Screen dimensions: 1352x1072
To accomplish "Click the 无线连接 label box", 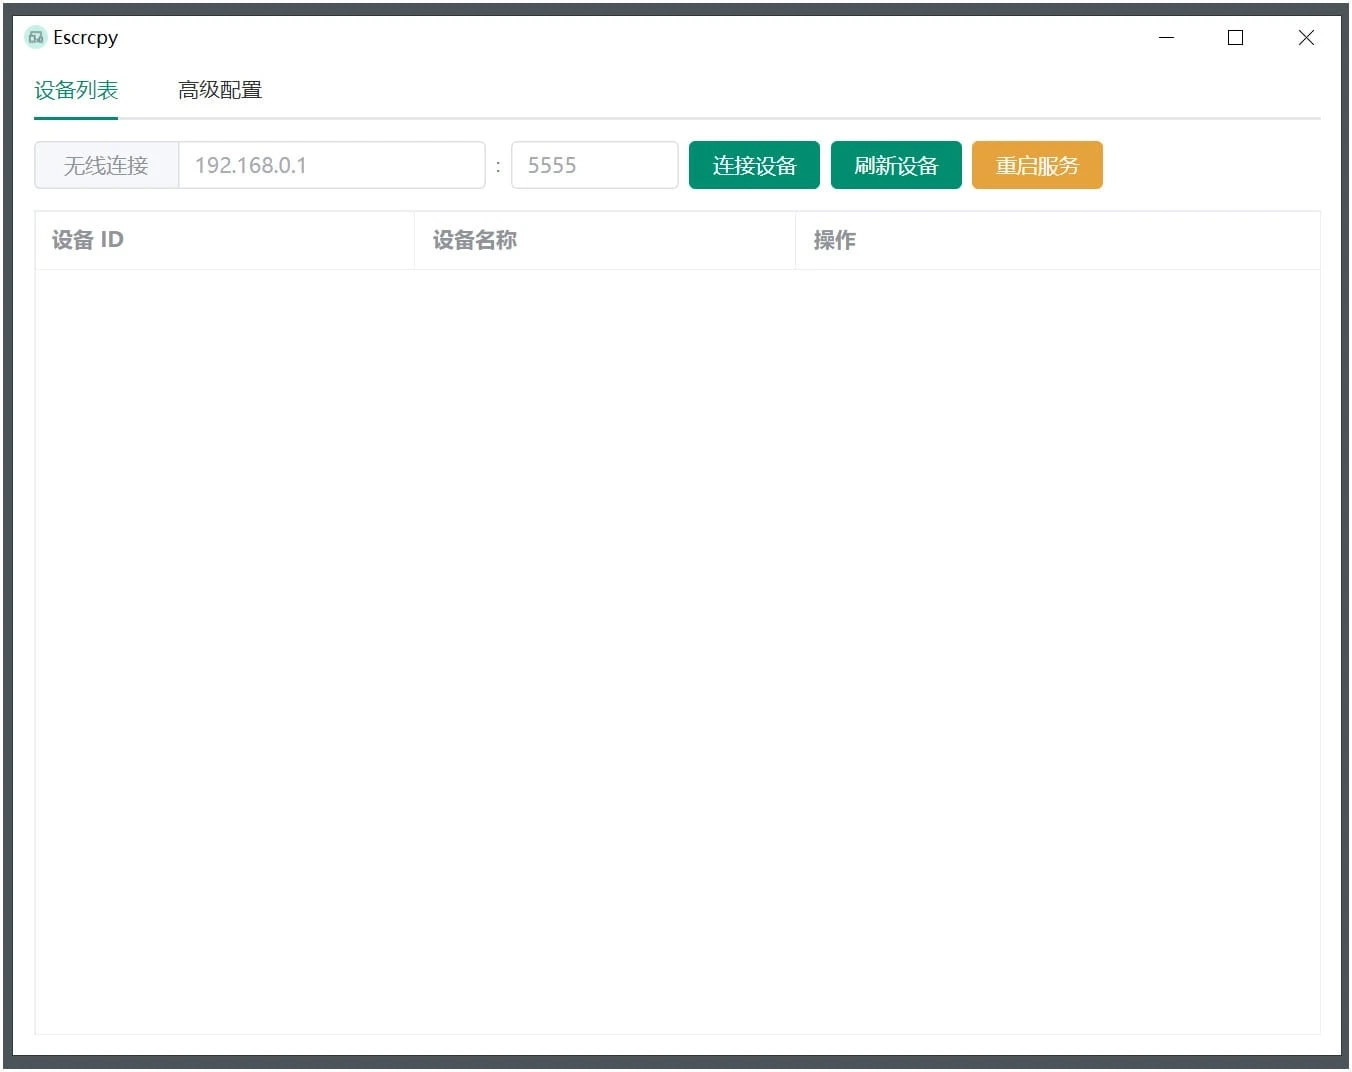I will click(x=106, y=165).
